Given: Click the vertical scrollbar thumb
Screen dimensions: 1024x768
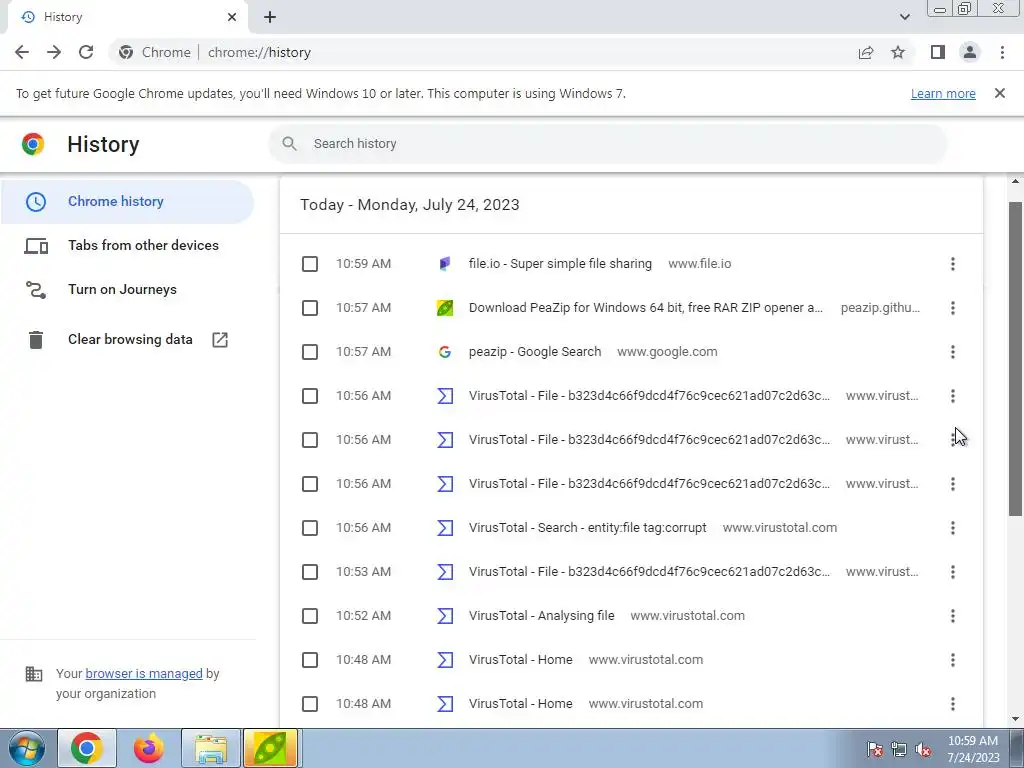Looking at the screenshot, I should pyautogui.click(x=1016, y=359).
